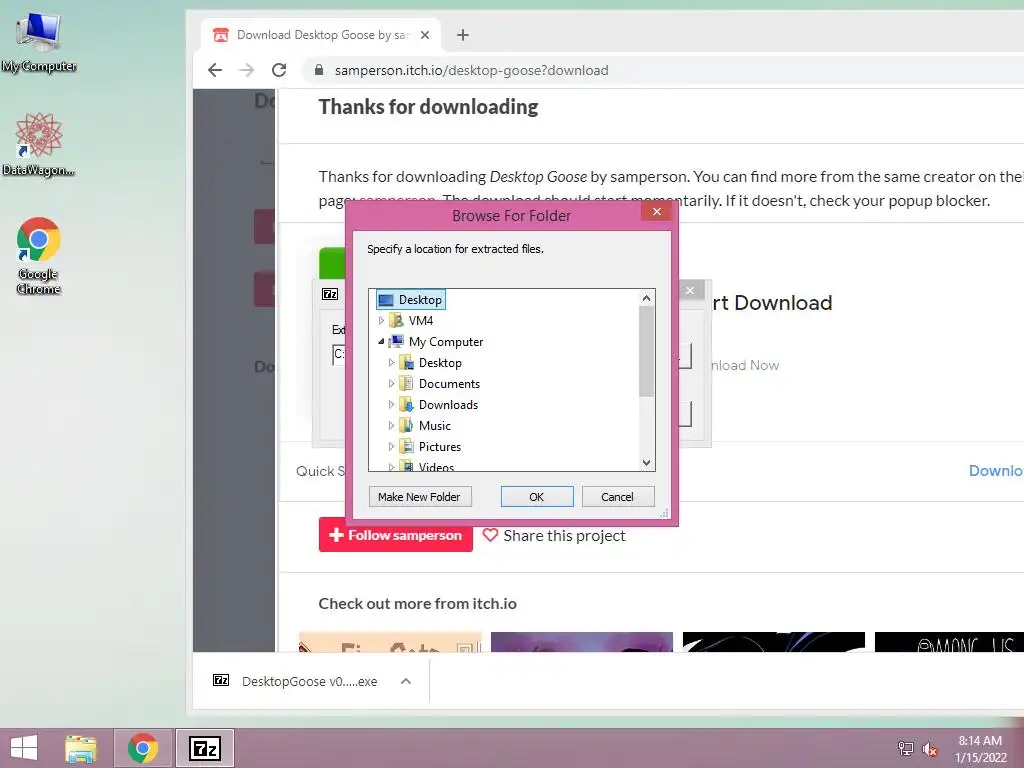Click the lock icon in address bar
Image resolution: width=1024 pixels, height=768 pixels.
coord(319,70)
